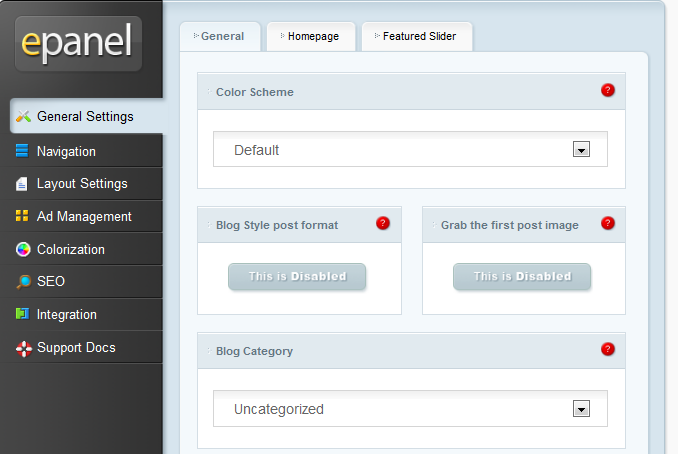
Task: Click the Colorization color wheel icon
Action: [23, 249]
